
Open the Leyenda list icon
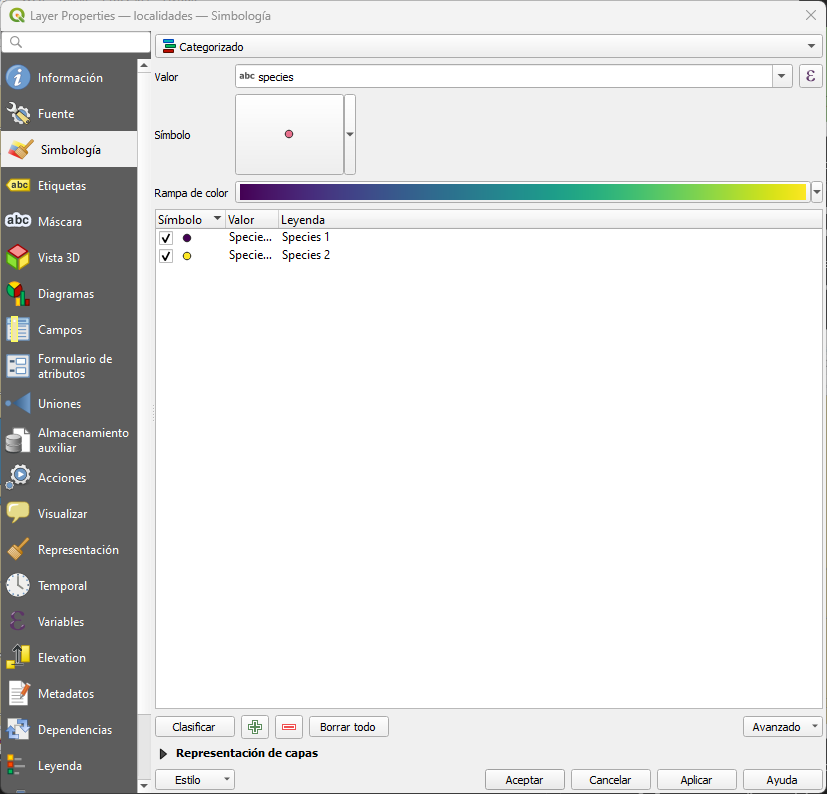tap(17, 766)
